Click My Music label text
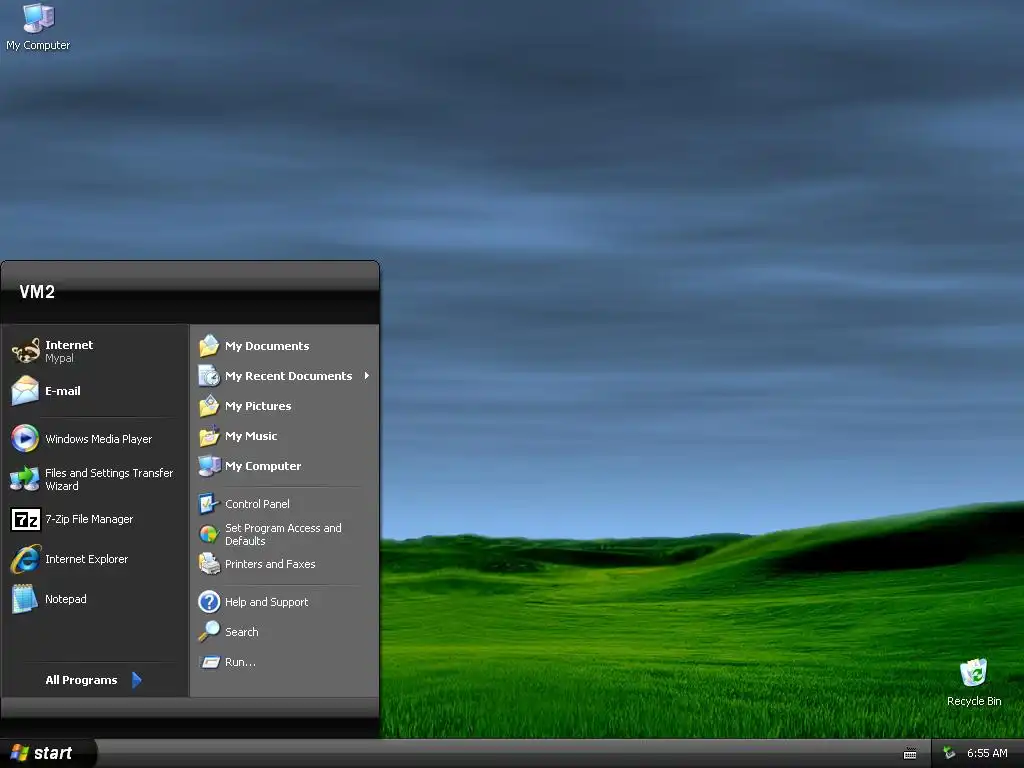1024x768 pixels. pyautogui.click(x=251, y=436)
